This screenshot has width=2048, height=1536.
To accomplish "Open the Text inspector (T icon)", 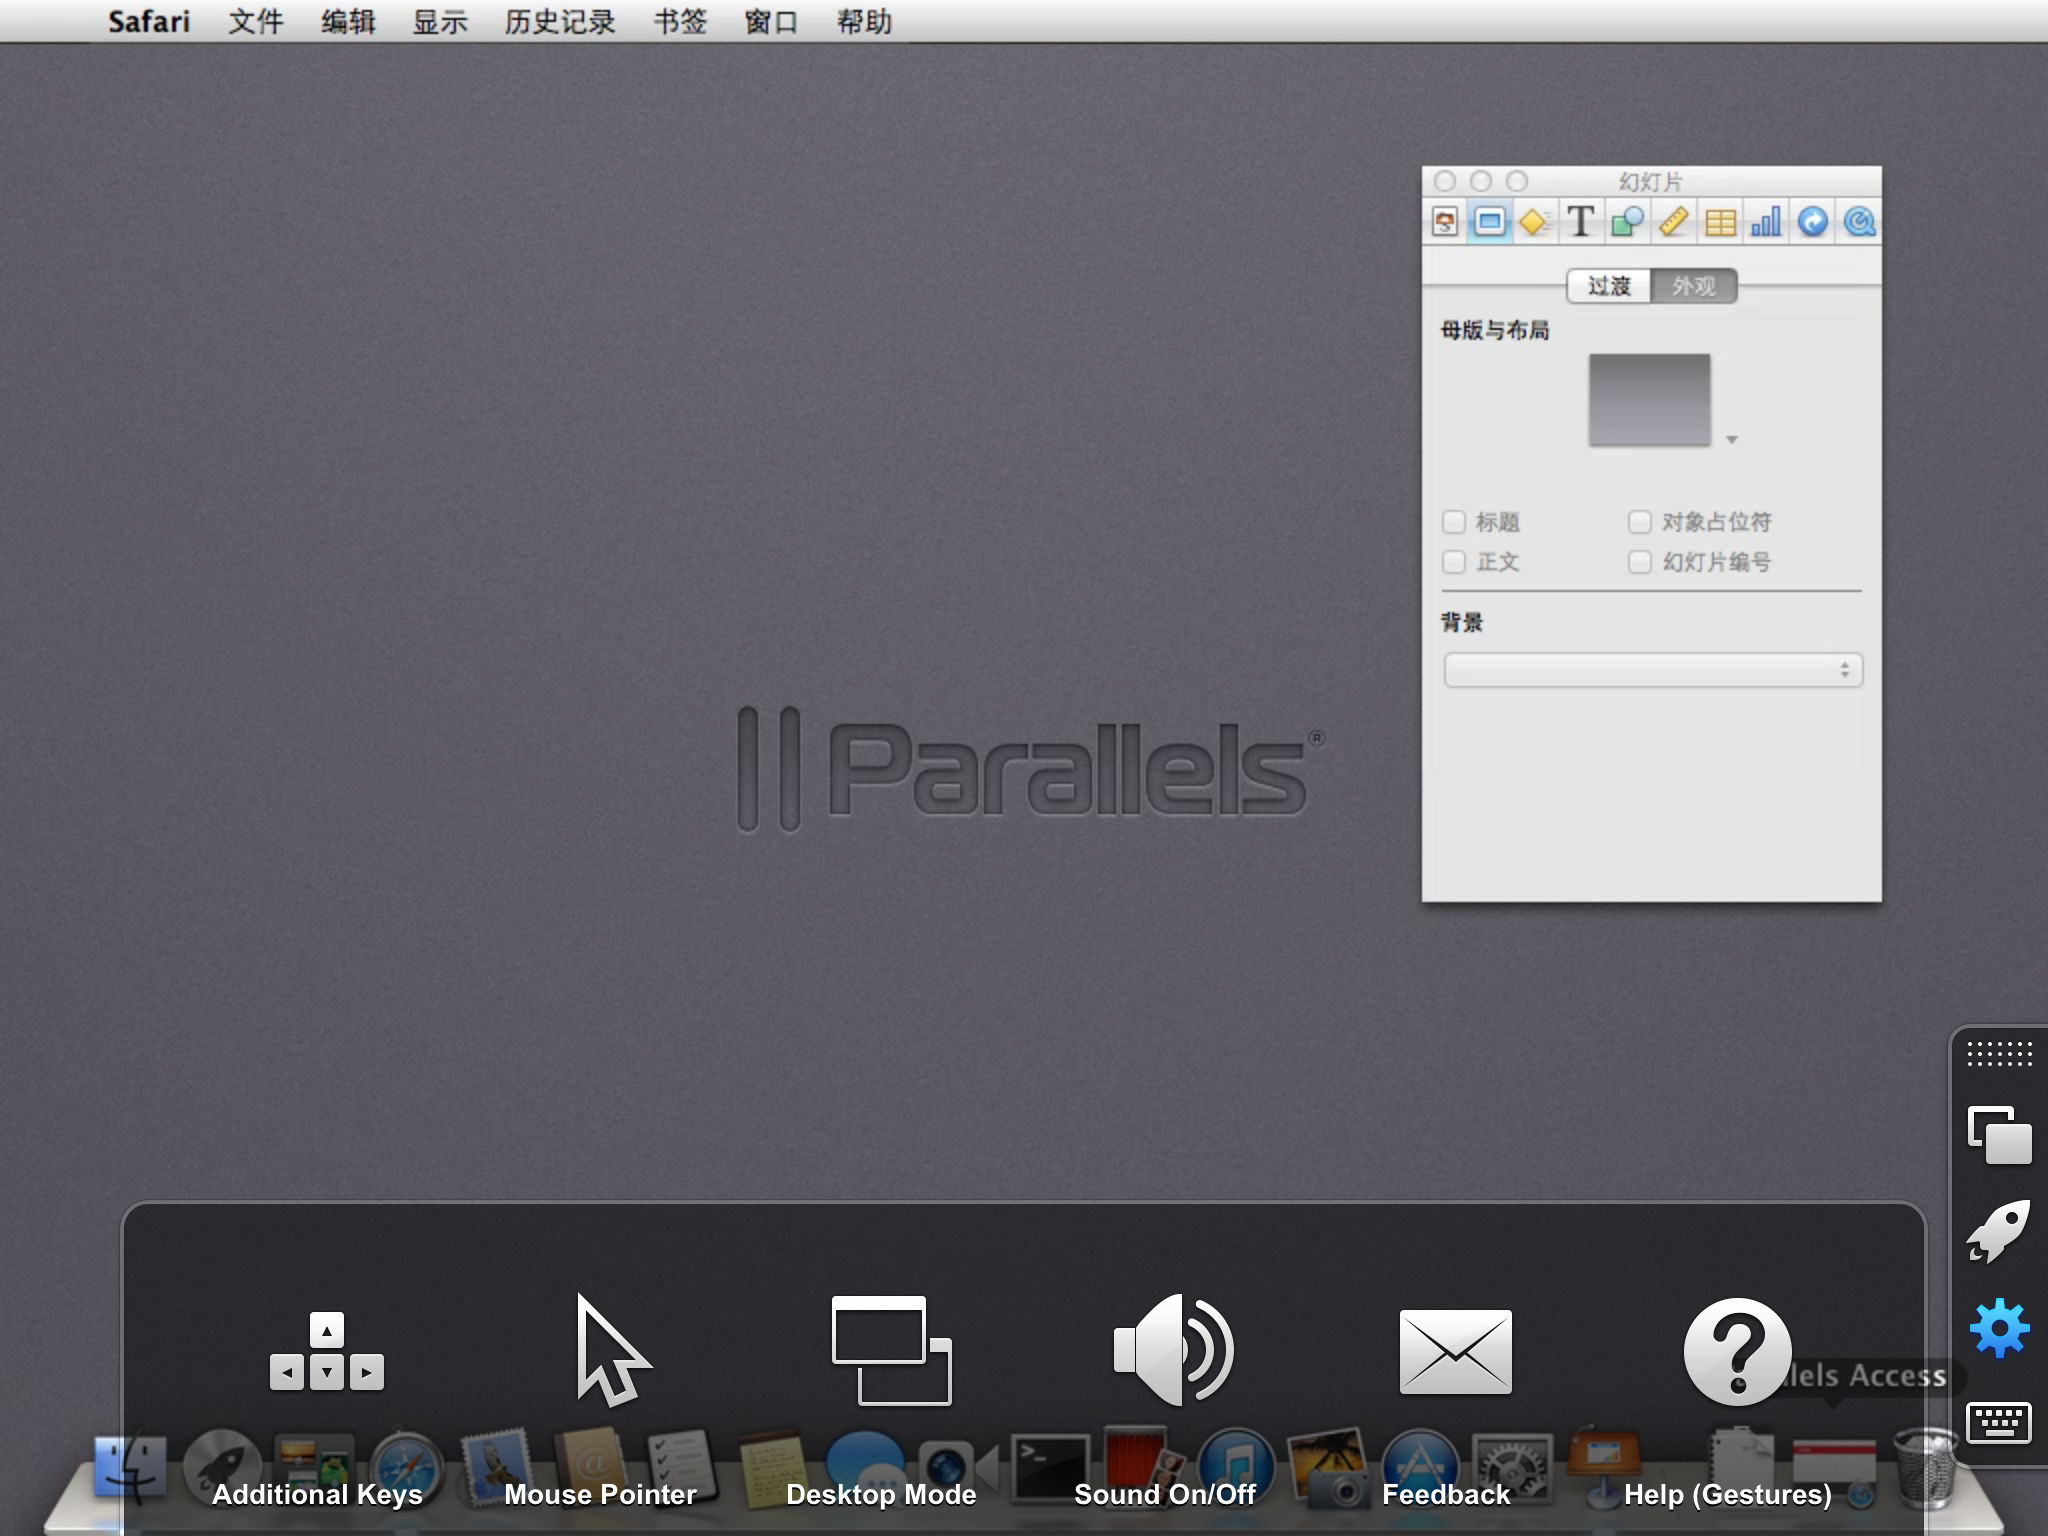I will (x=1580, y=222).
